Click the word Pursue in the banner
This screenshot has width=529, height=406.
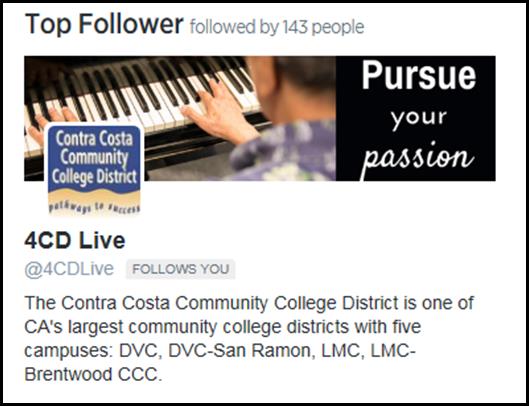(419, 76)
